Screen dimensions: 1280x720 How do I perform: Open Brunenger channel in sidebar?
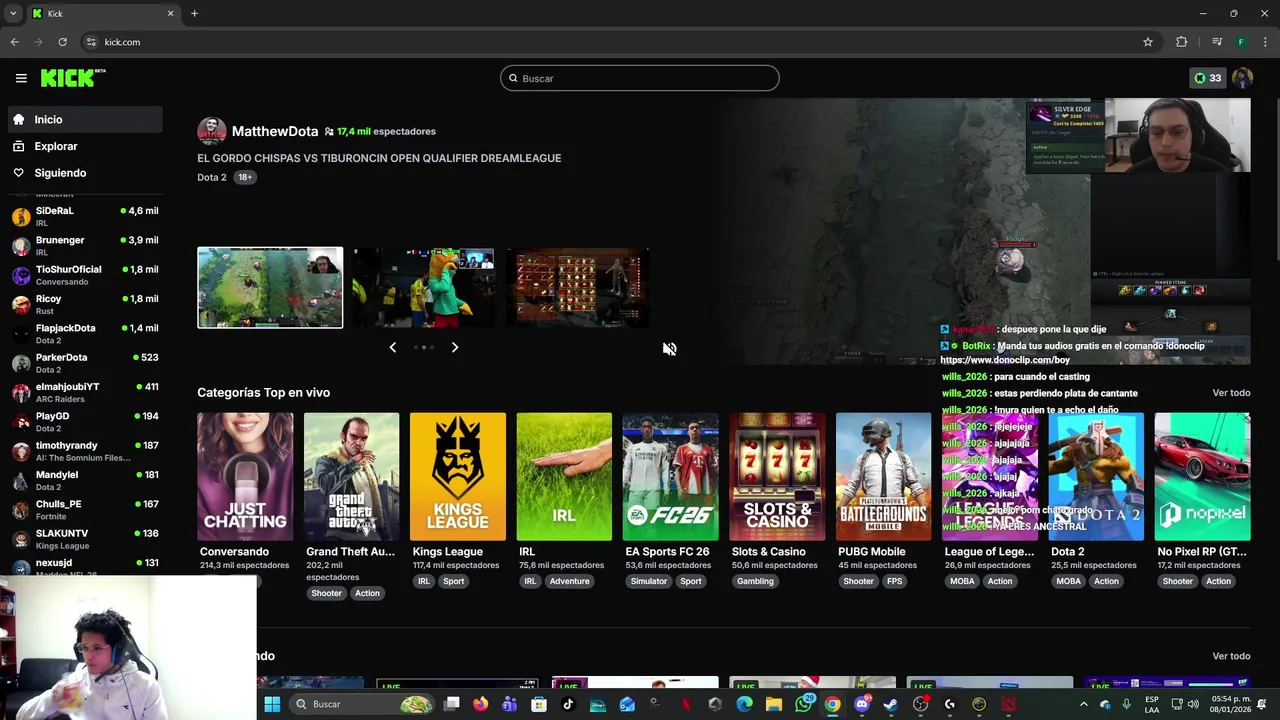pyautogui.click(x=85, y=246)
